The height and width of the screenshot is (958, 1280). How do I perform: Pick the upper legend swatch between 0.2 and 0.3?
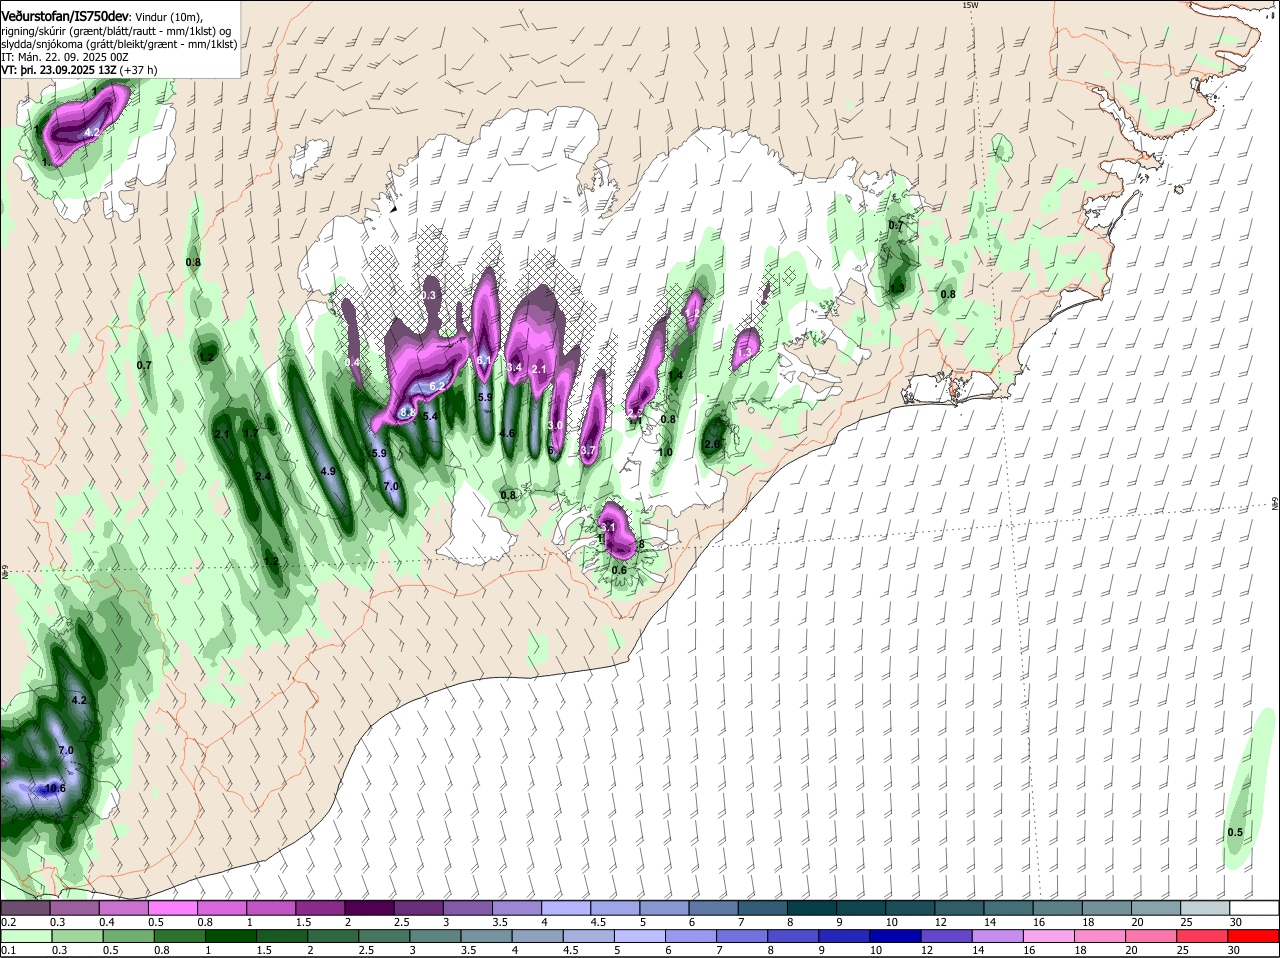pos(27,908)
